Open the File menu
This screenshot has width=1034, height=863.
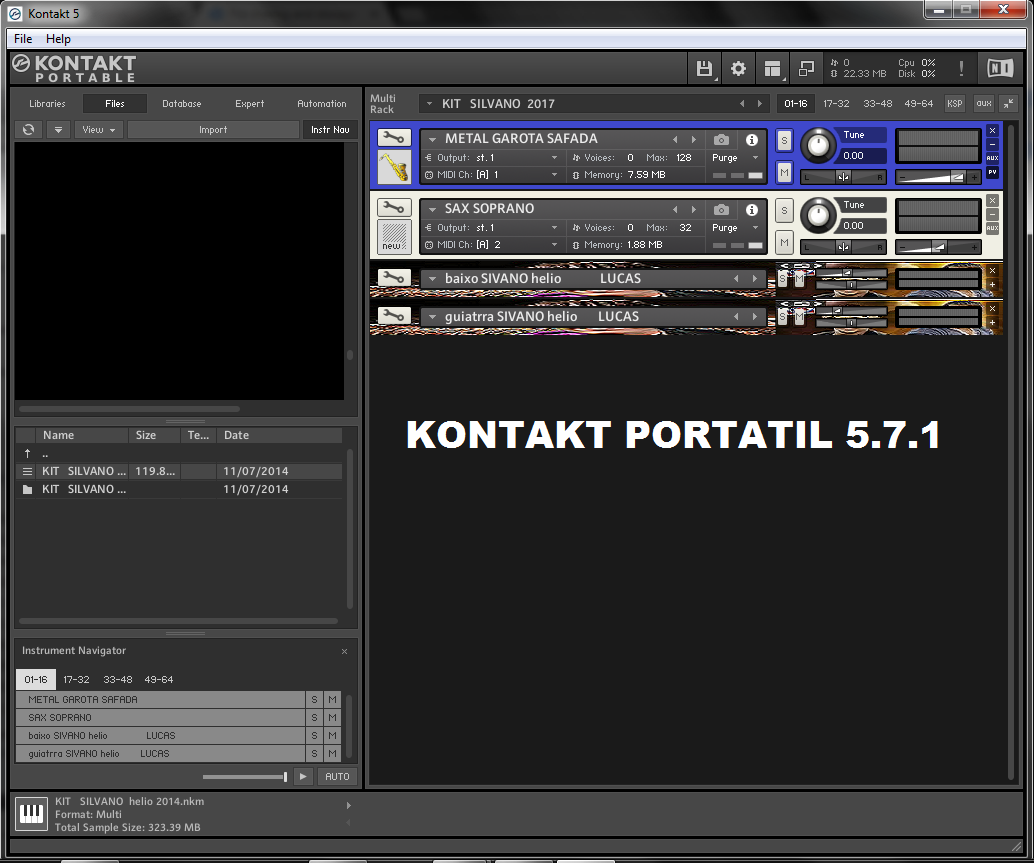[x=23, y=39]
